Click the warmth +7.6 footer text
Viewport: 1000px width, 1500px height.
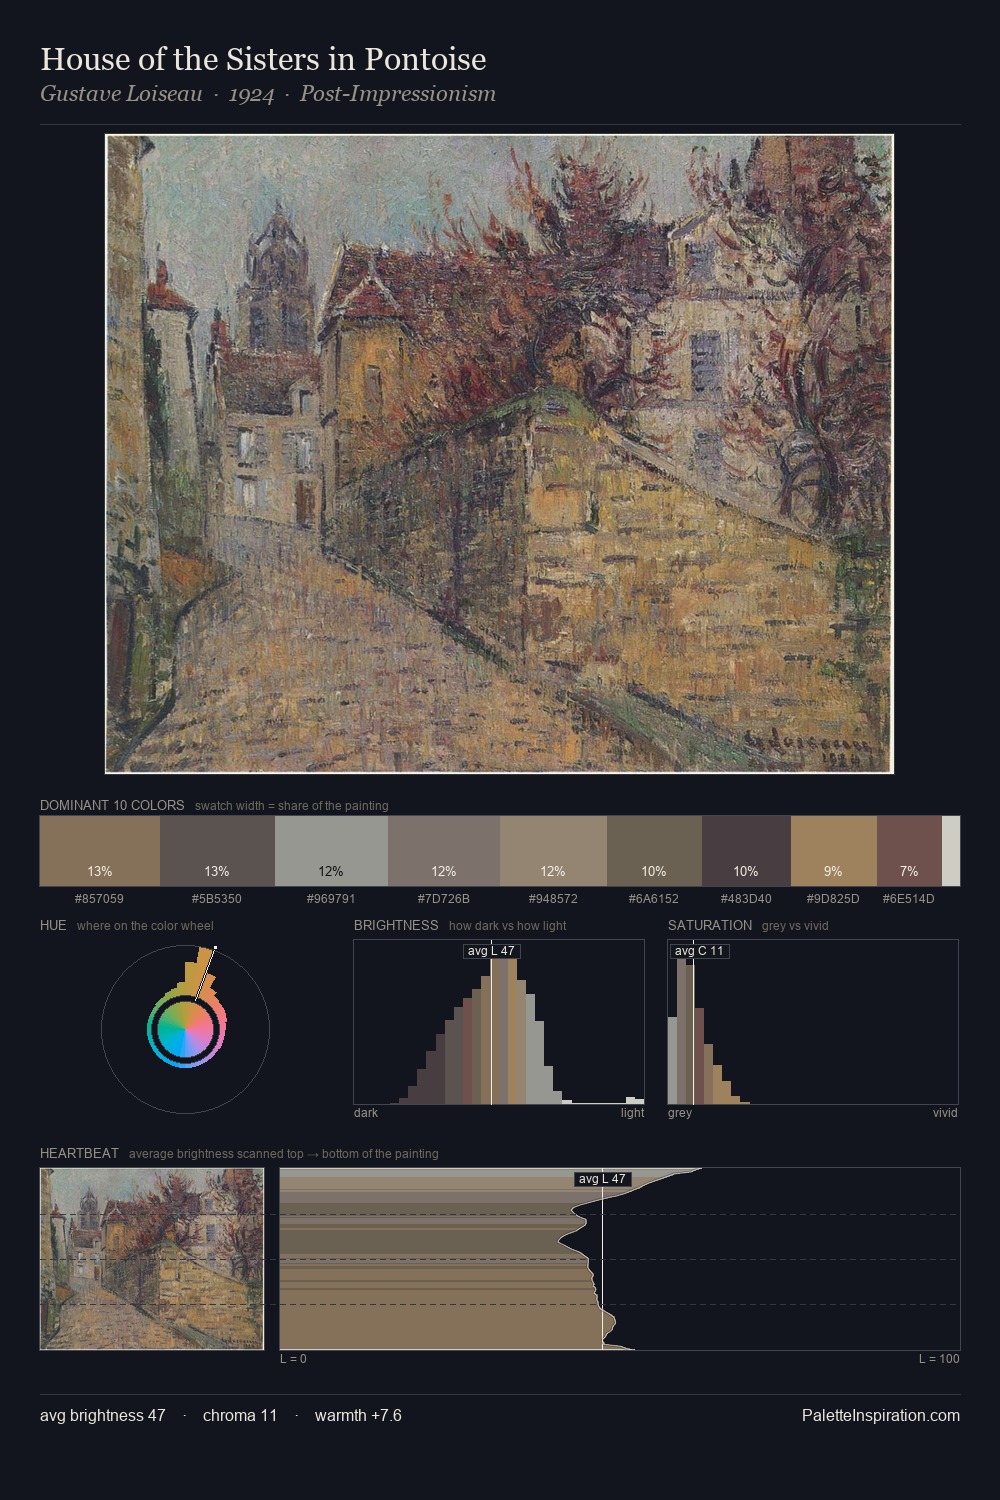tap(358, 1415)
